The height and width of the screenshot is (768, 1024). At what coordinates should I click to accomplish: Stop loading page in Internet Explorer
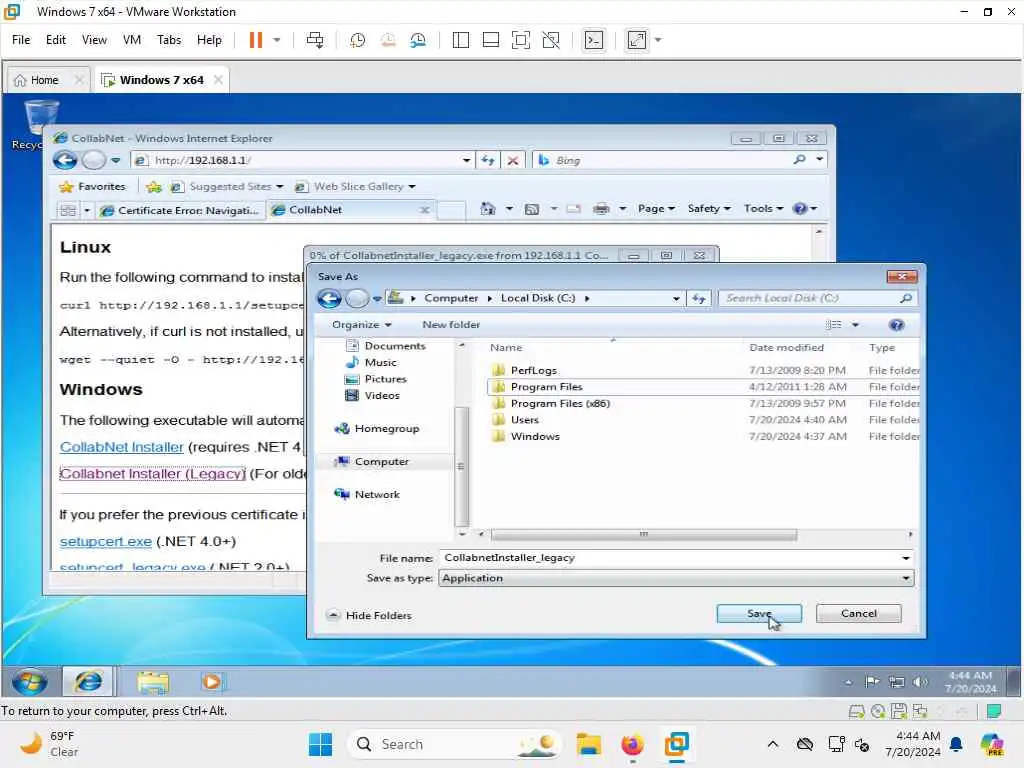(513, 160)
